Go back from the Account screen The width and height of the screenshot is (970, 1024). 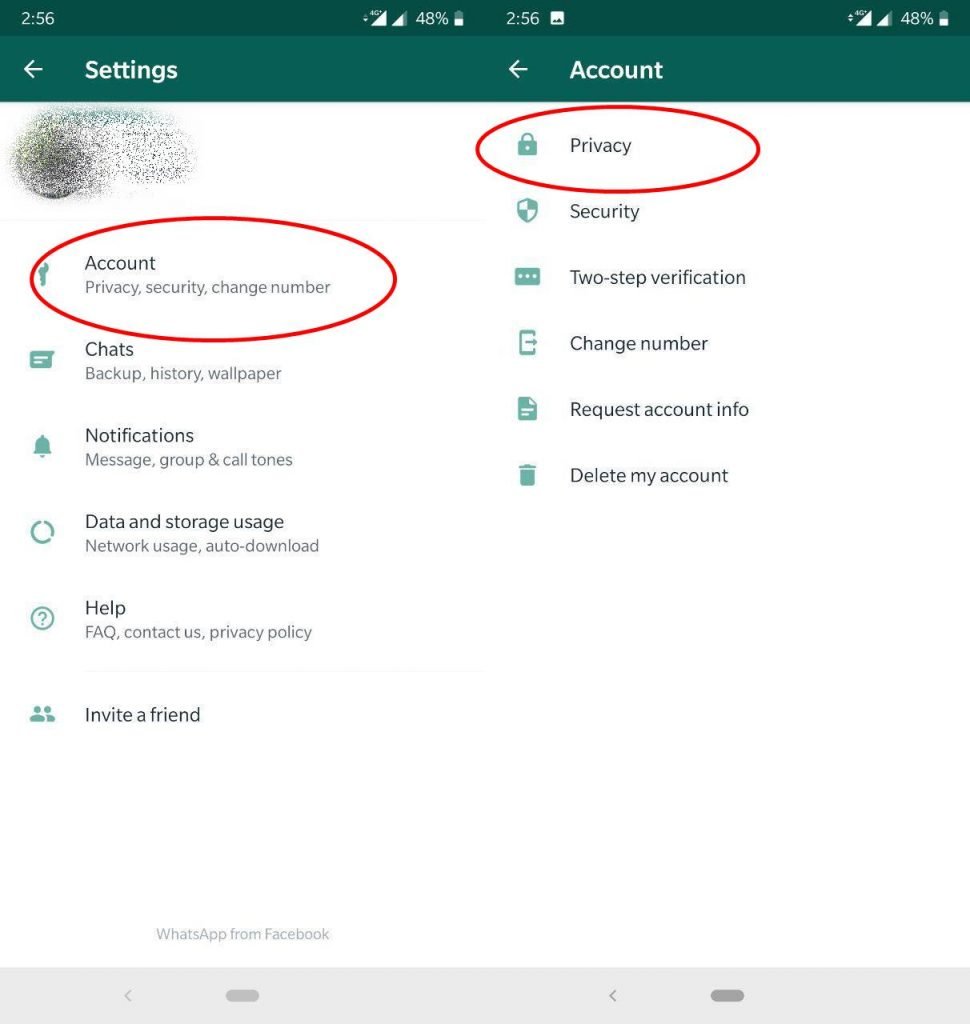pyautogui.click(x=518, y=69)
